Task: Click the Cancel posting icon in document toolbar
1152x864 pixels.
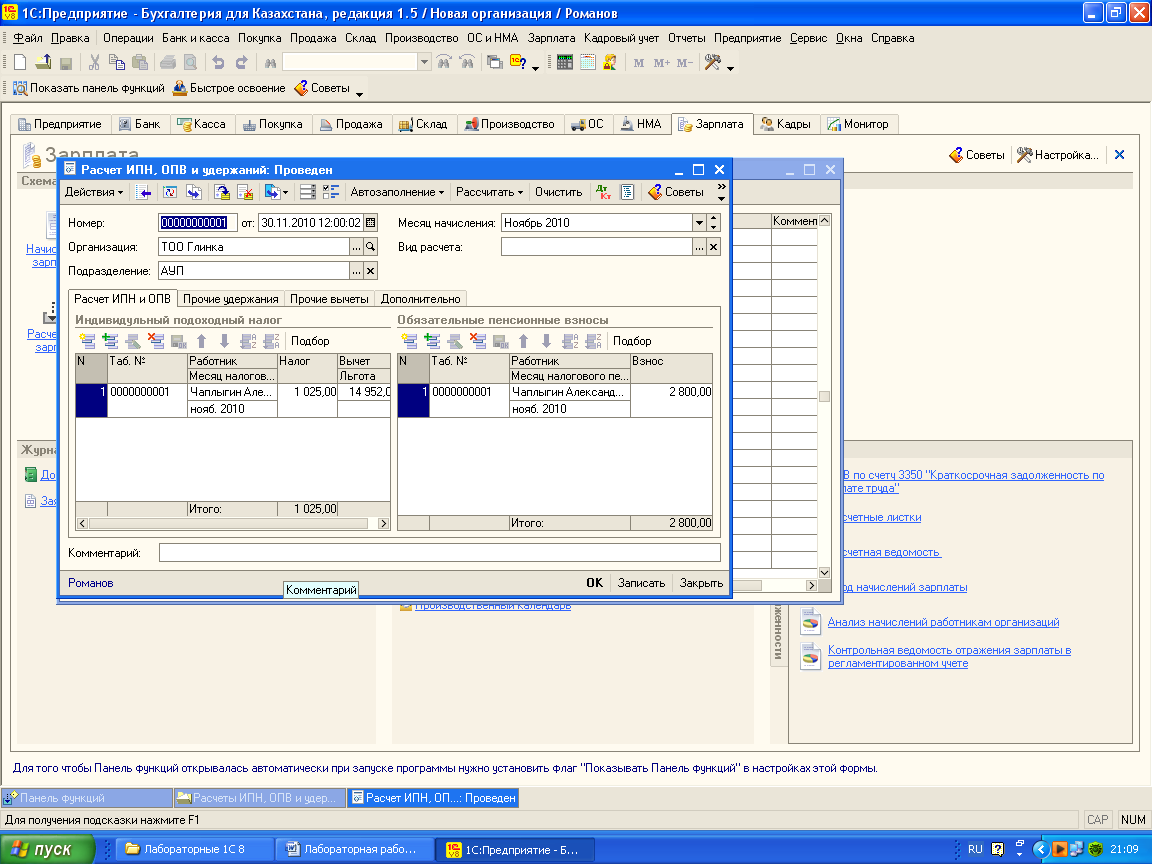Action: pos(245,192)
